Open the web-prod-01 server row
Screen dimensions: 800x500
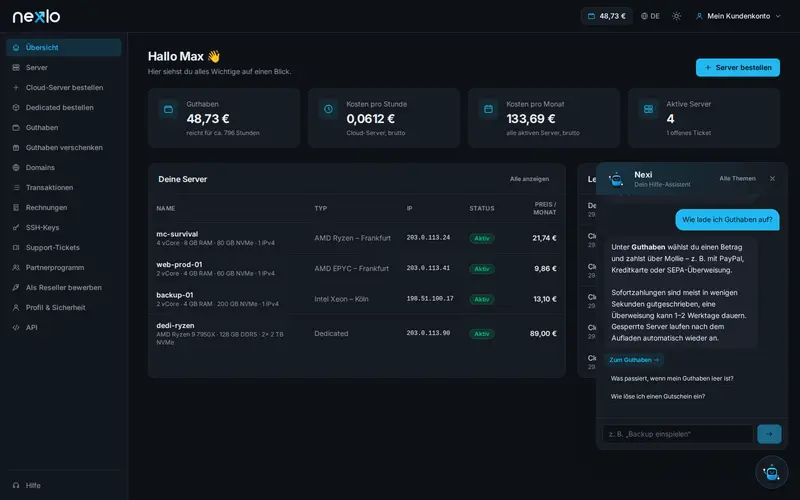[x=357, y=268]
